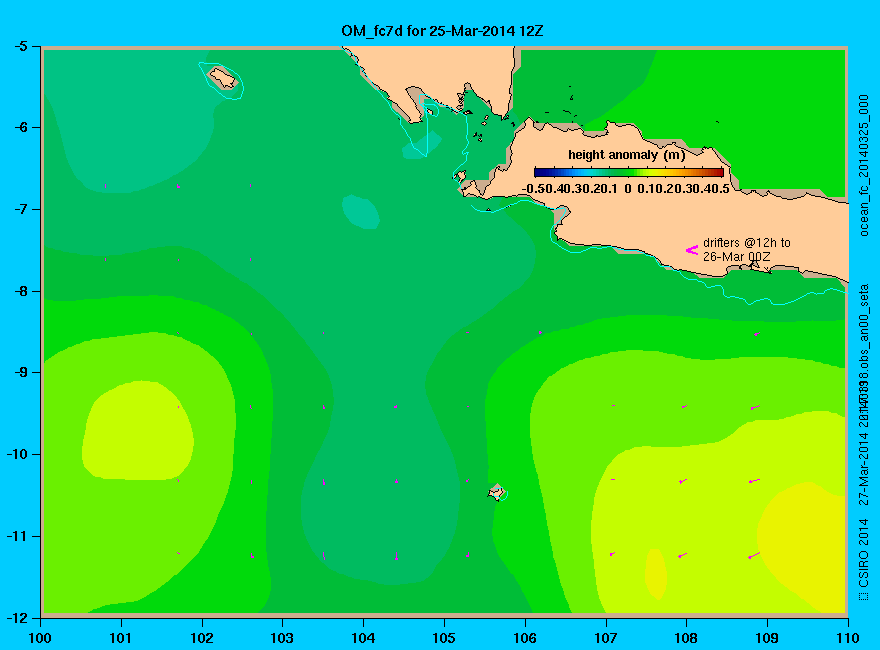Click the x-axis label 107
This screenshot has height=650, width=880.
pyautogui.click(x=606, y=638)
